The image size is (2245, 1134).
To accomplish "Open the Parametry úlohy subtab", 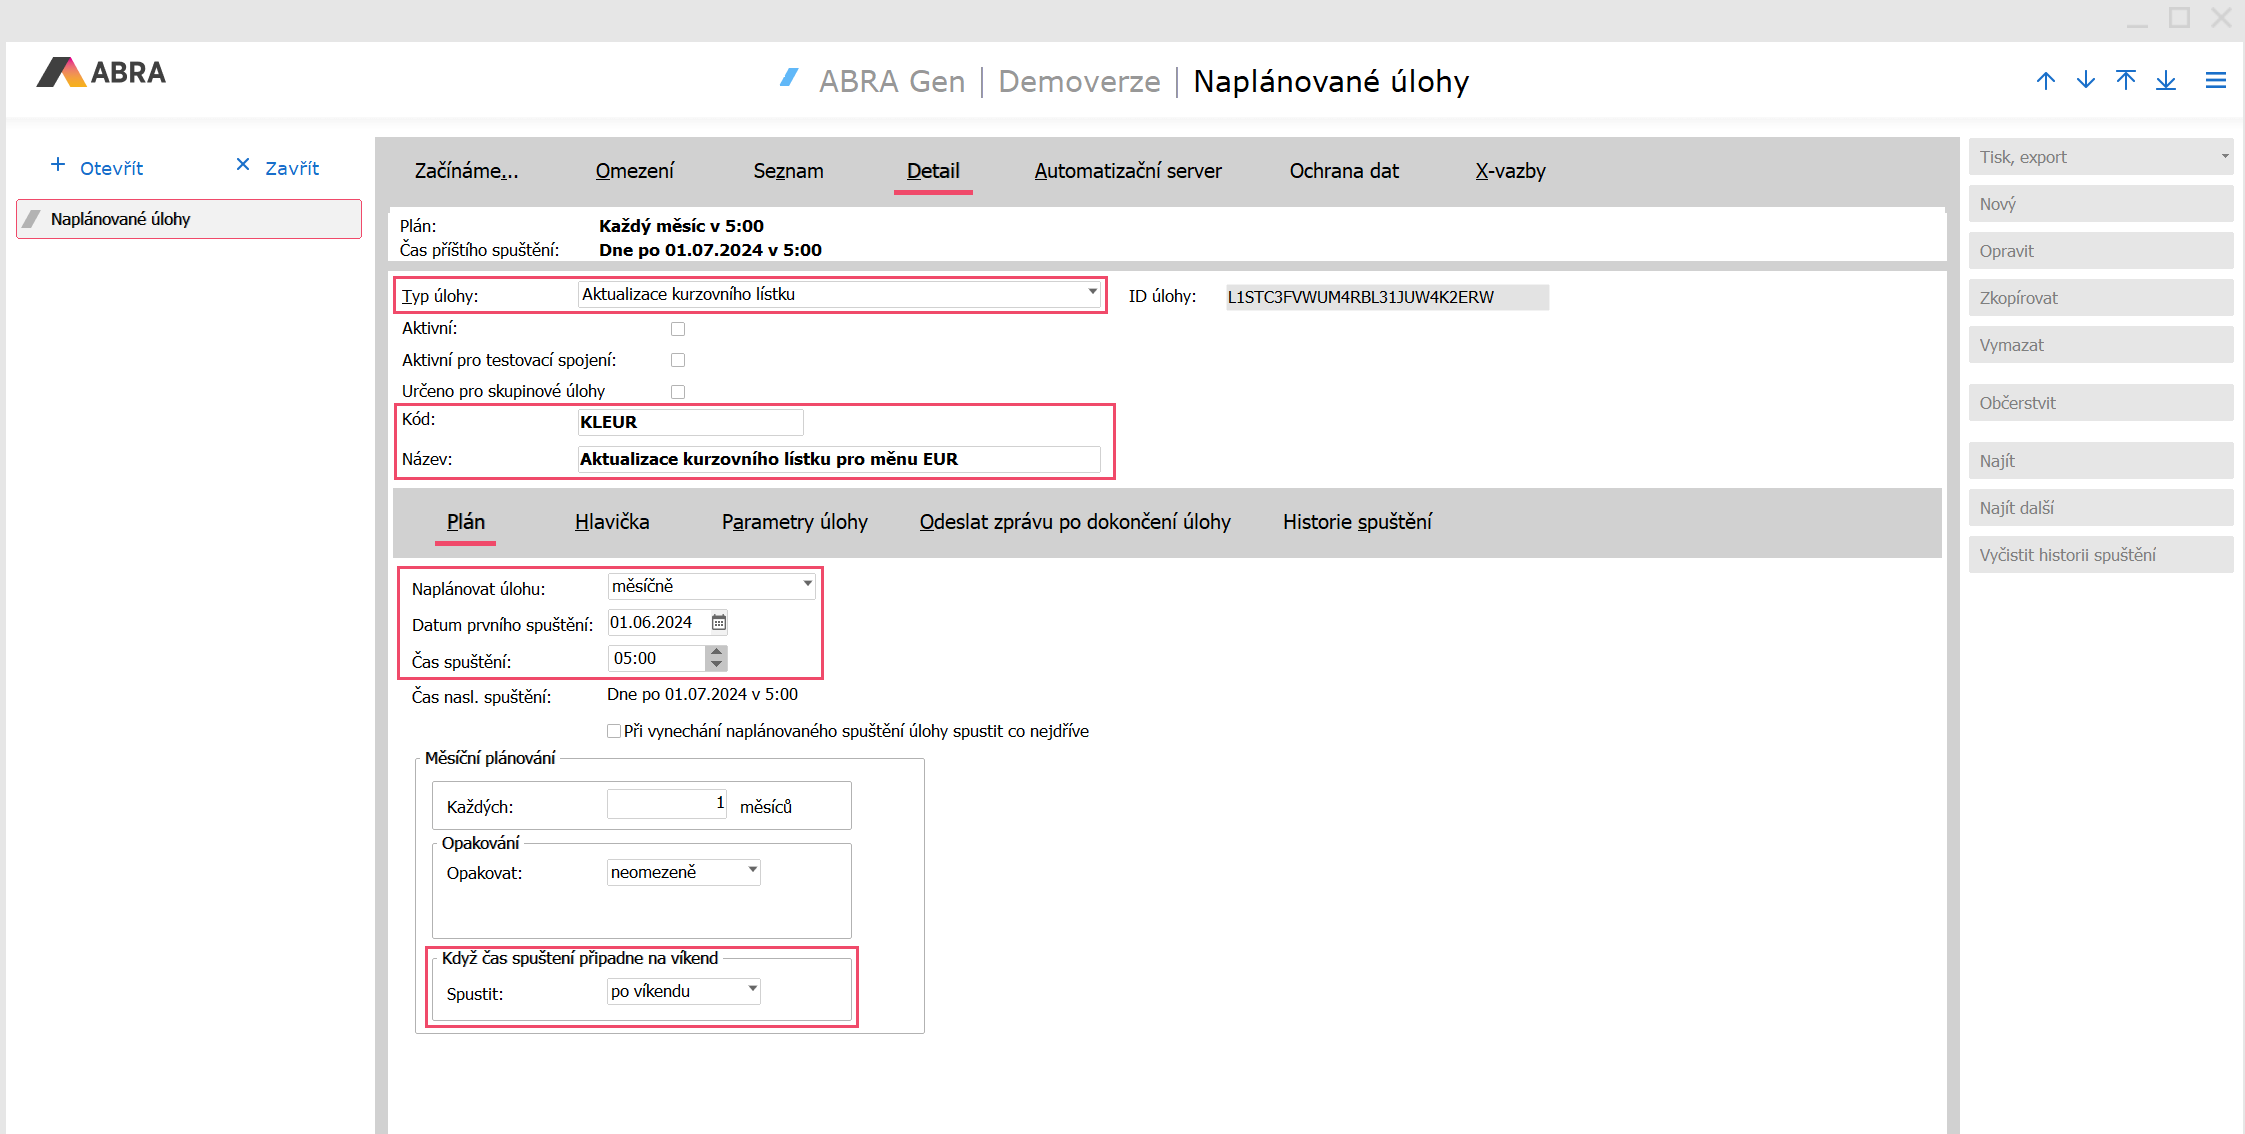I will [794, 522].
